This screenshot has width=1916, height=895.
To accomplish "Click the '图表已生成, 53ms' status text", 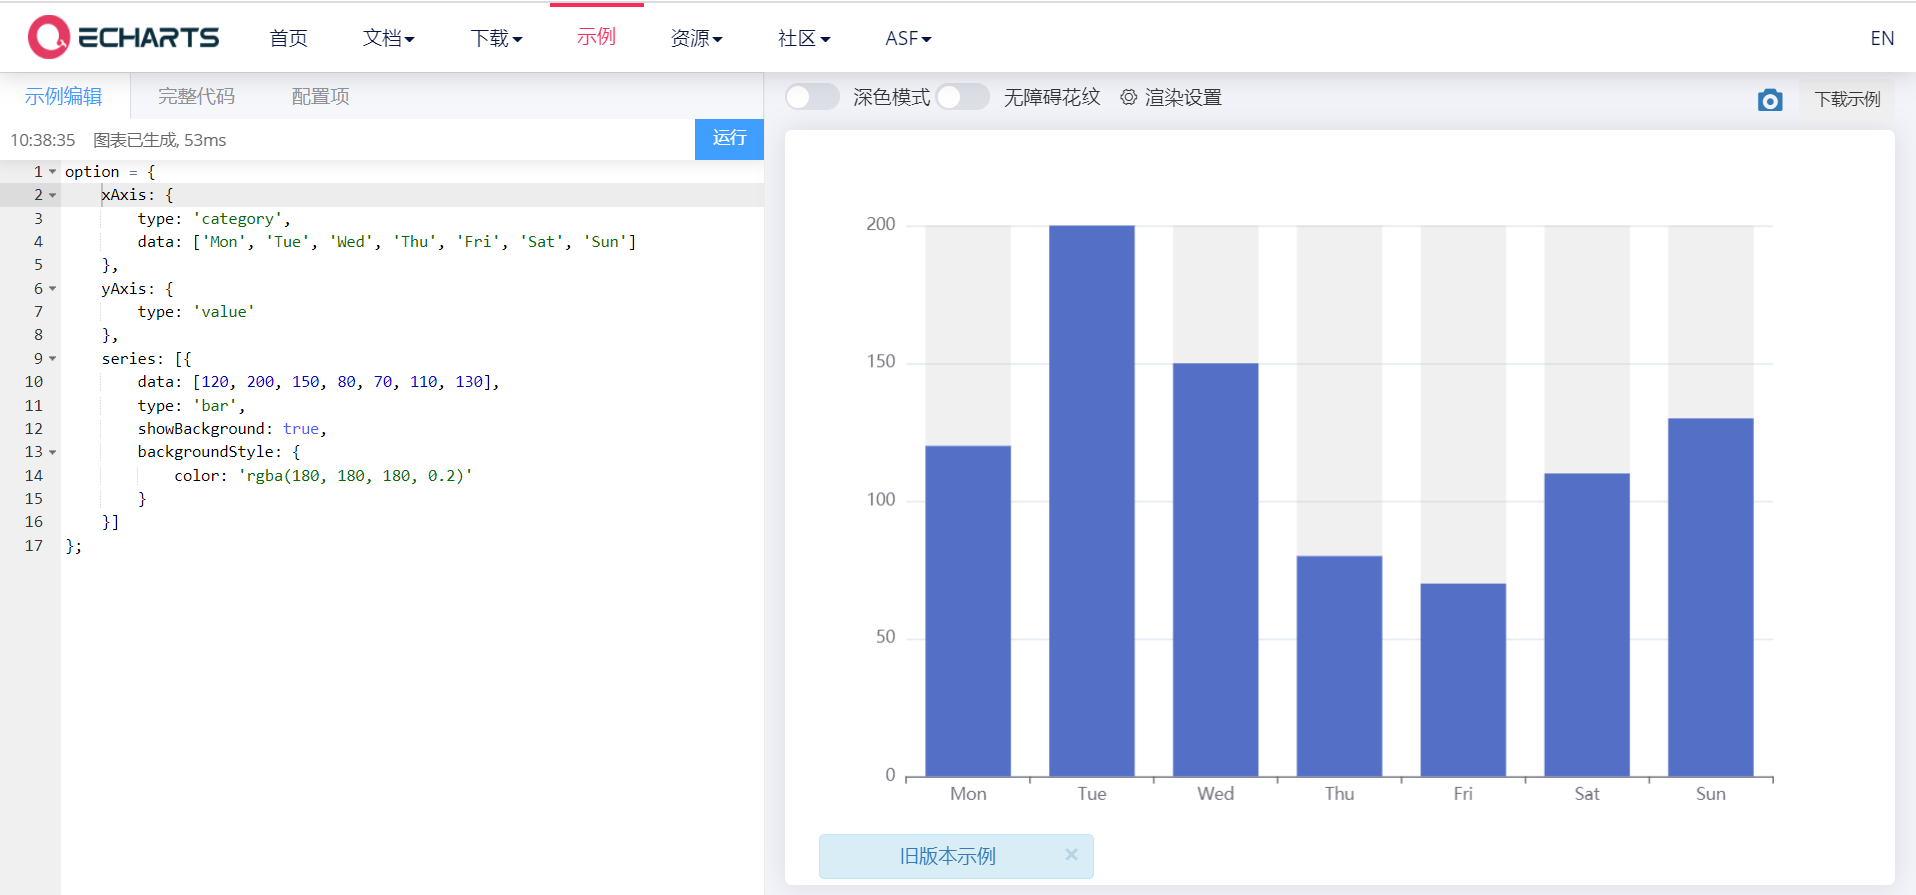I will tap(160, 140).
